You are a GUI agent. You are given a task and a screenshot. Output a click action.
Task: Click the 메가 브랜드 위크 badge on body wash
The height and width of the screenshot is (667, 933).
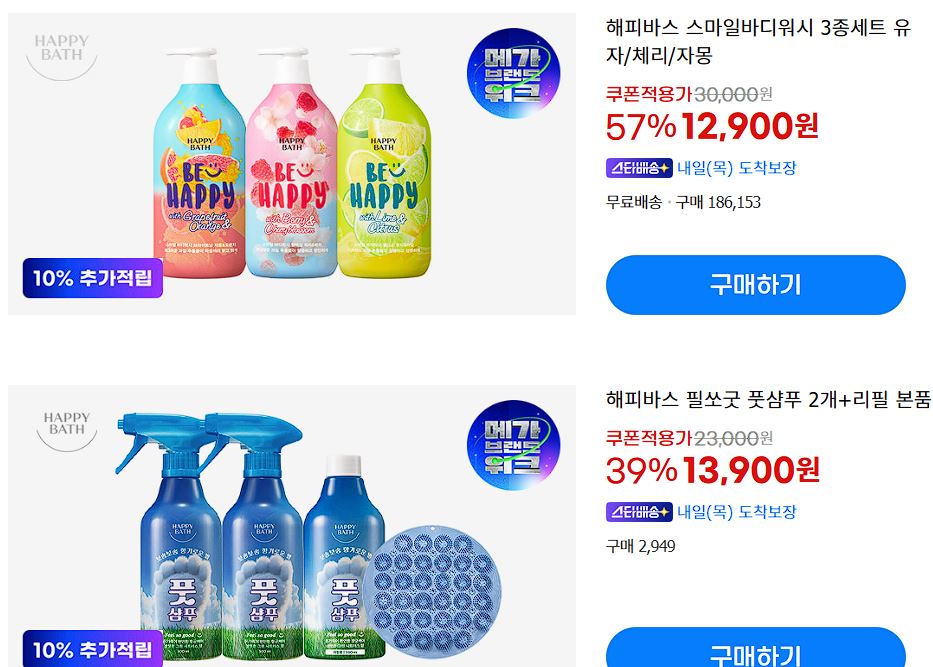(x=514, y=73)
